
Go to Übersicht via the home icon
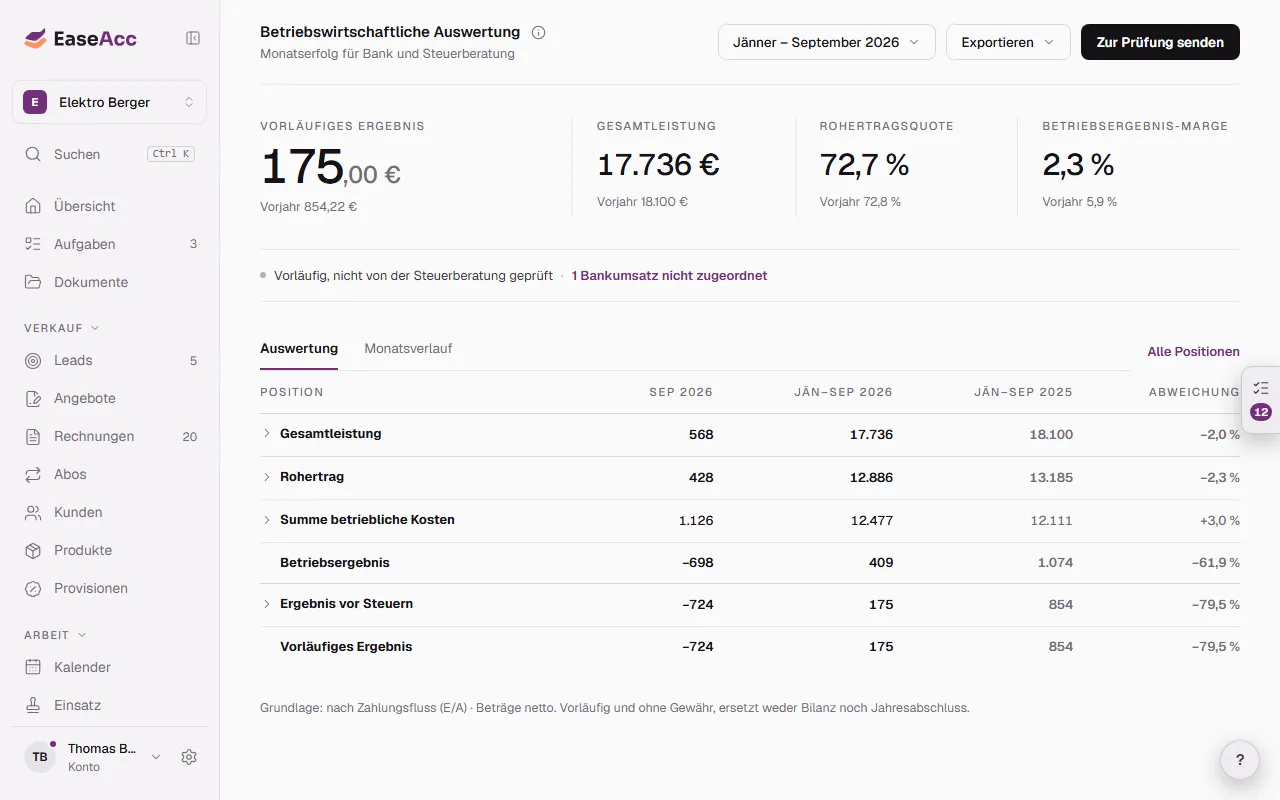(110, 206)
